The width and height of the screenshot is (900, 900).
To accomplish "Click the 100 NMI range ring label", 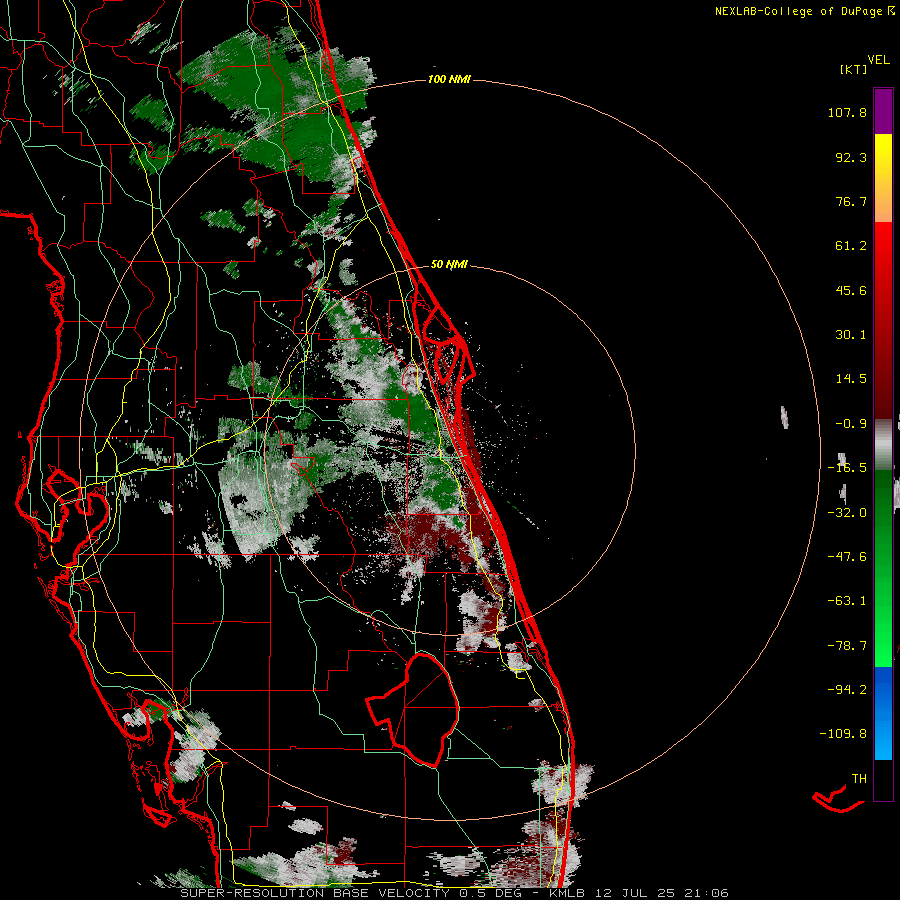I will tap(449, 79).
